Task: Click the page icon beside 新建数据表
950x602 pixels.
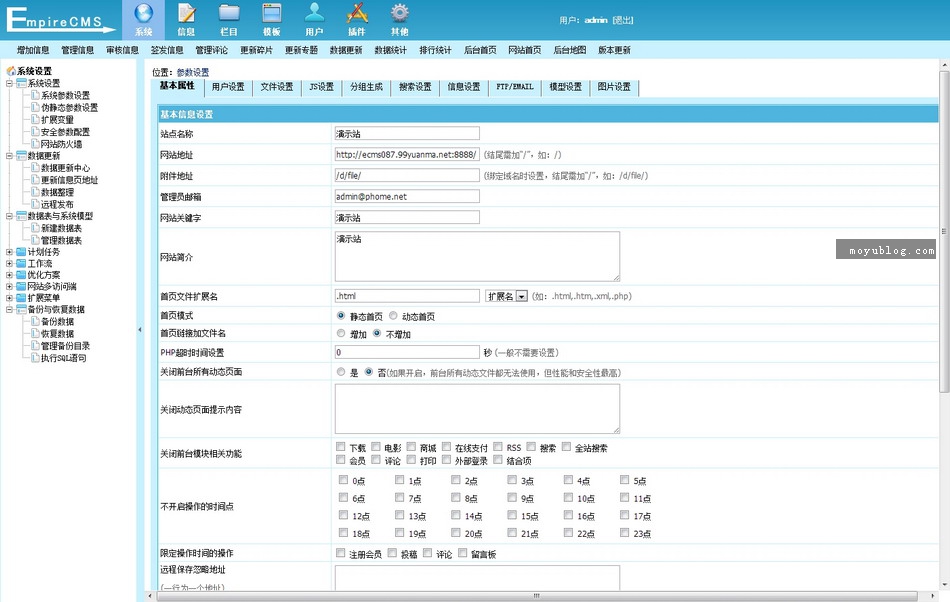Action: click(35, 228)
